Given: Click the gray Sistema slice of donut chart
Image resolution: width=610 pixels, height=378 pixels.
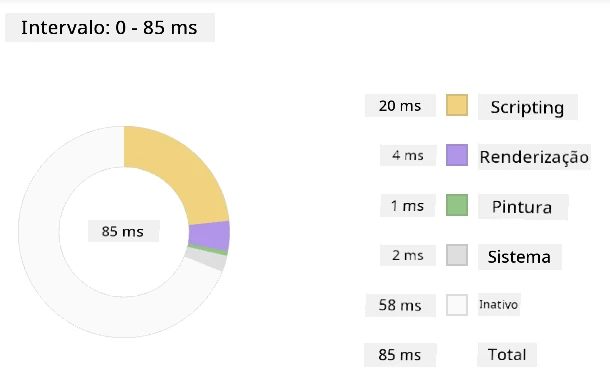Looking at the screenshot, I should (x=206, y=259).
